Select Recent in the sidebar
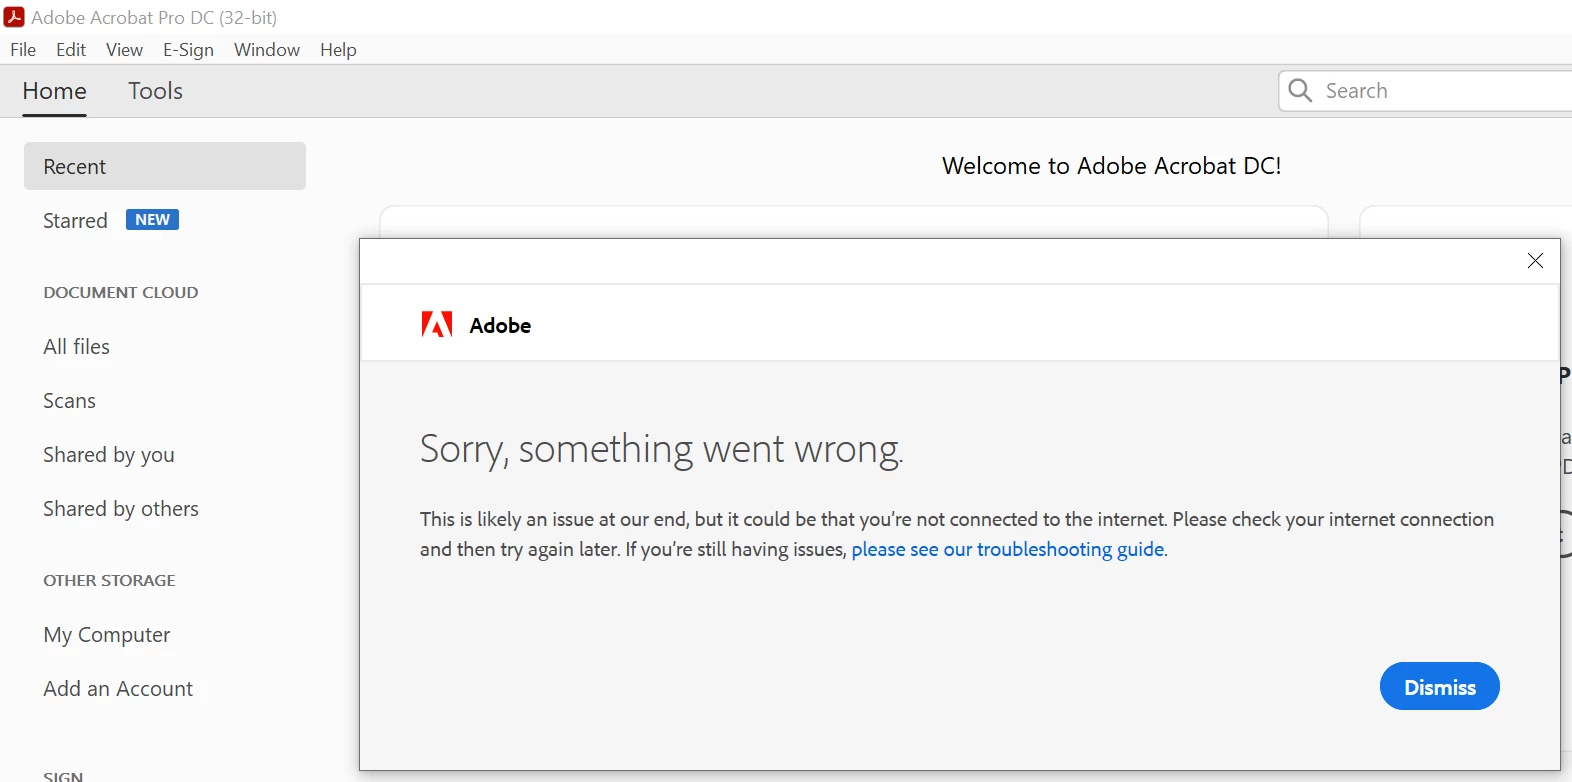The width and height of the screenshot is (1572, 782). pos(165,166)
